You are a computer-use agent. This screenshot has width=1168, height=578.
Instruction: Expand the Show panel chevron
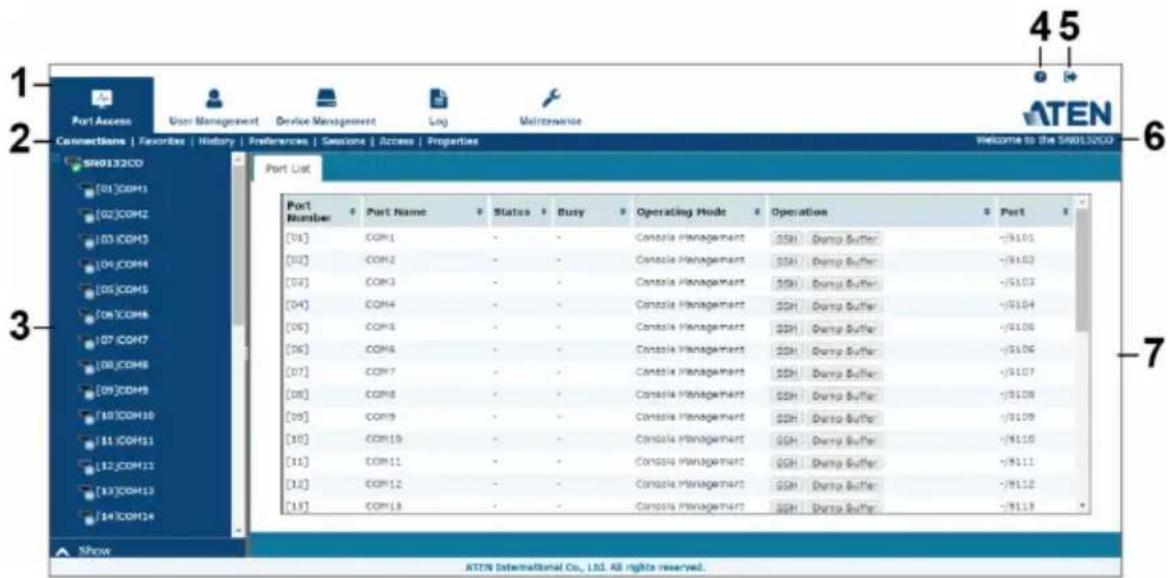64,551
